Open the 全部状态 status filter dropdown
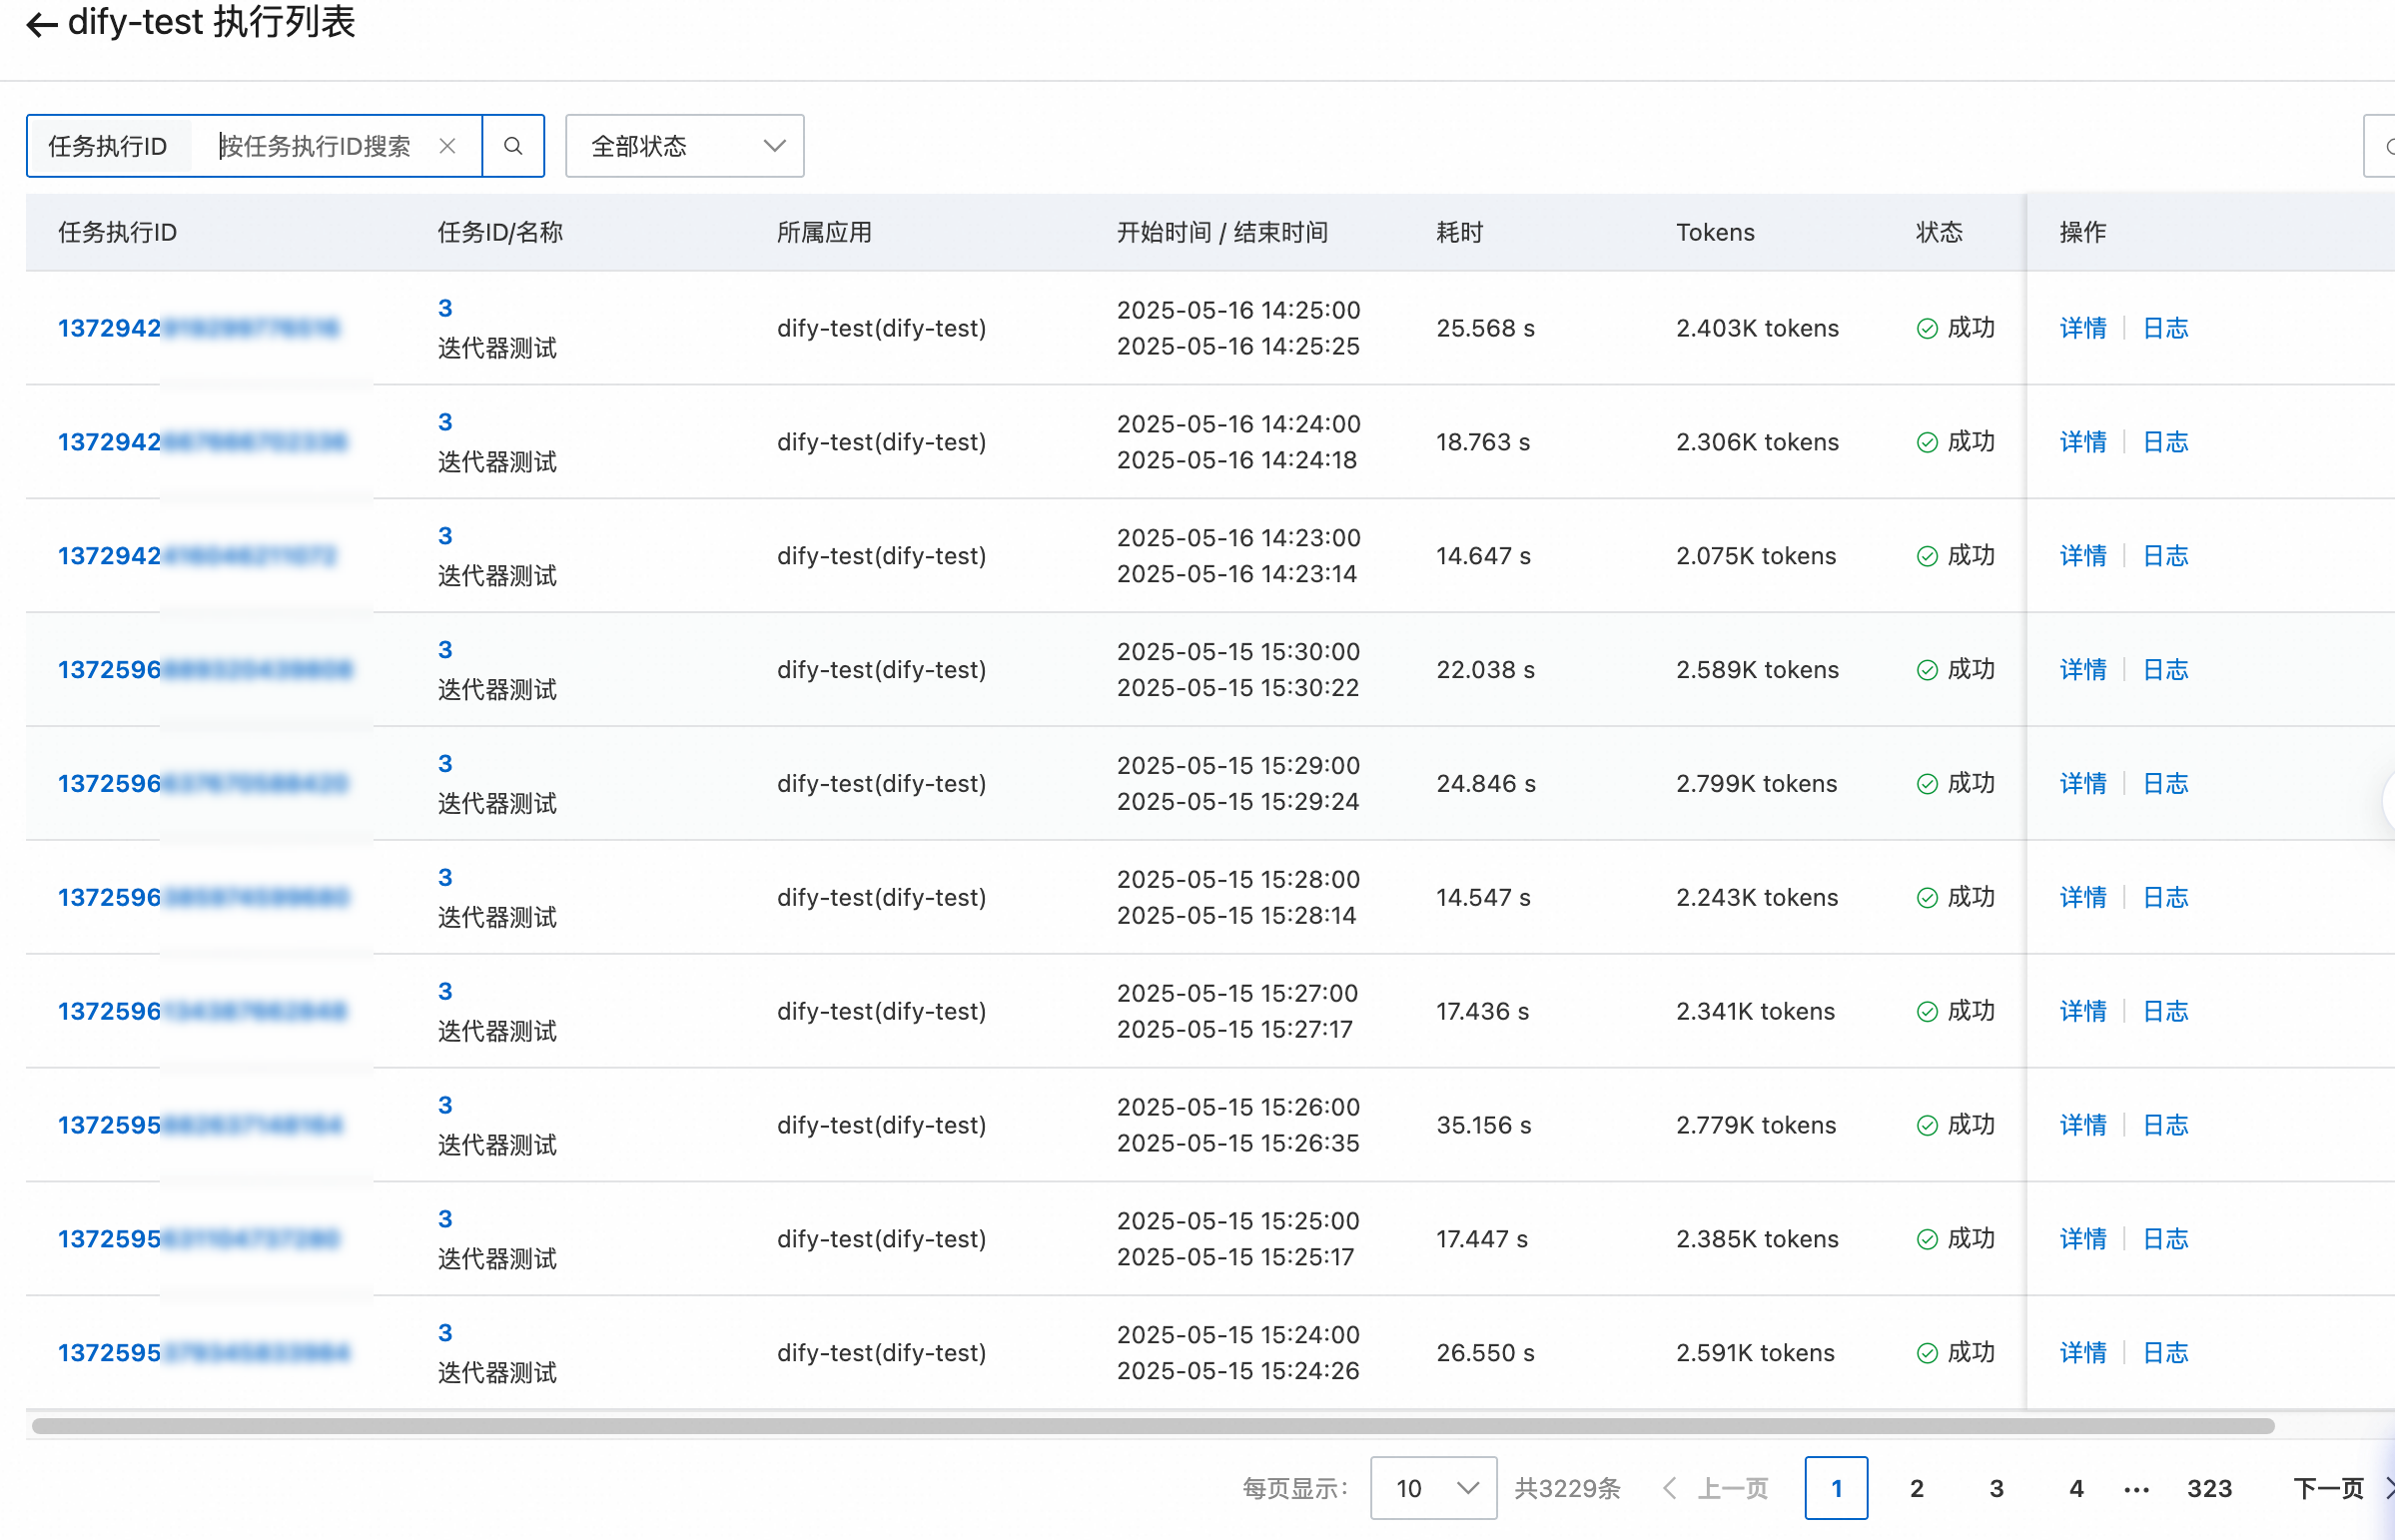This screenshot has width=2395, height=1540. click(x=684, y=146)
